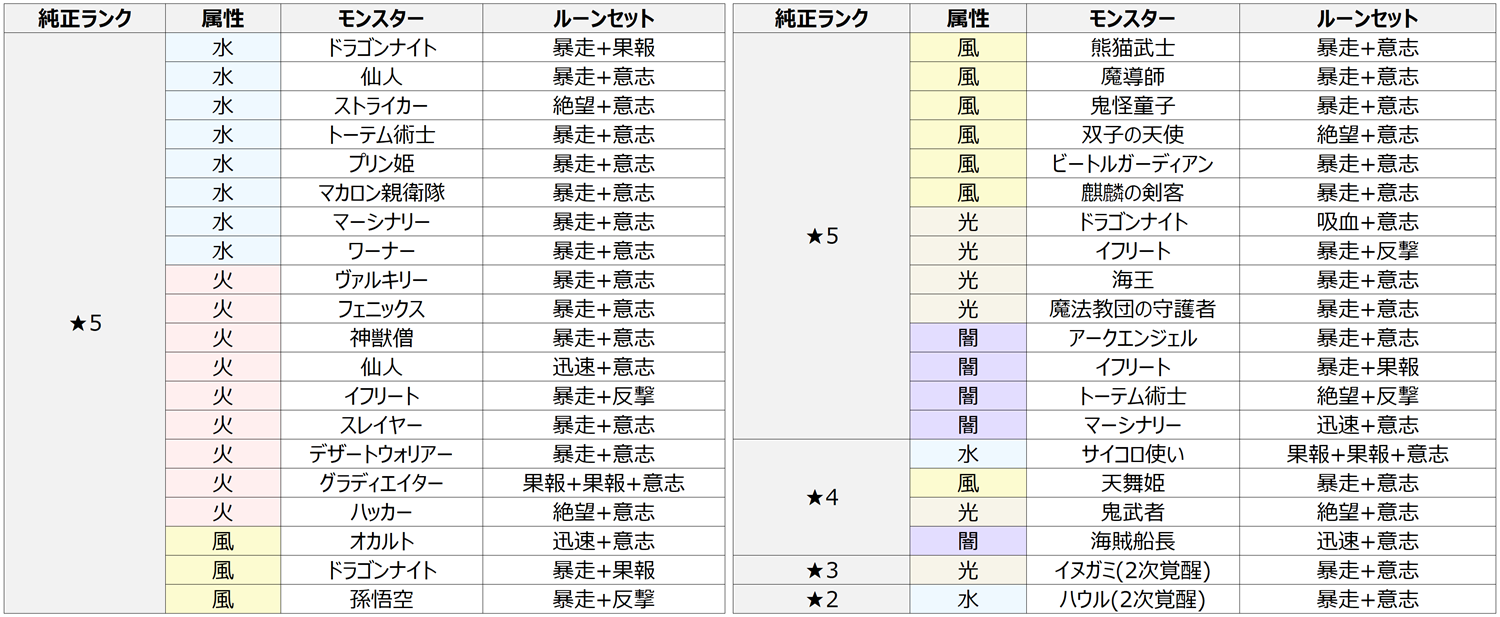Image resolution: width=1500 pixels, height=617 pixels.
Task: Click the ★4 rank cell
Action: (821, 498)
